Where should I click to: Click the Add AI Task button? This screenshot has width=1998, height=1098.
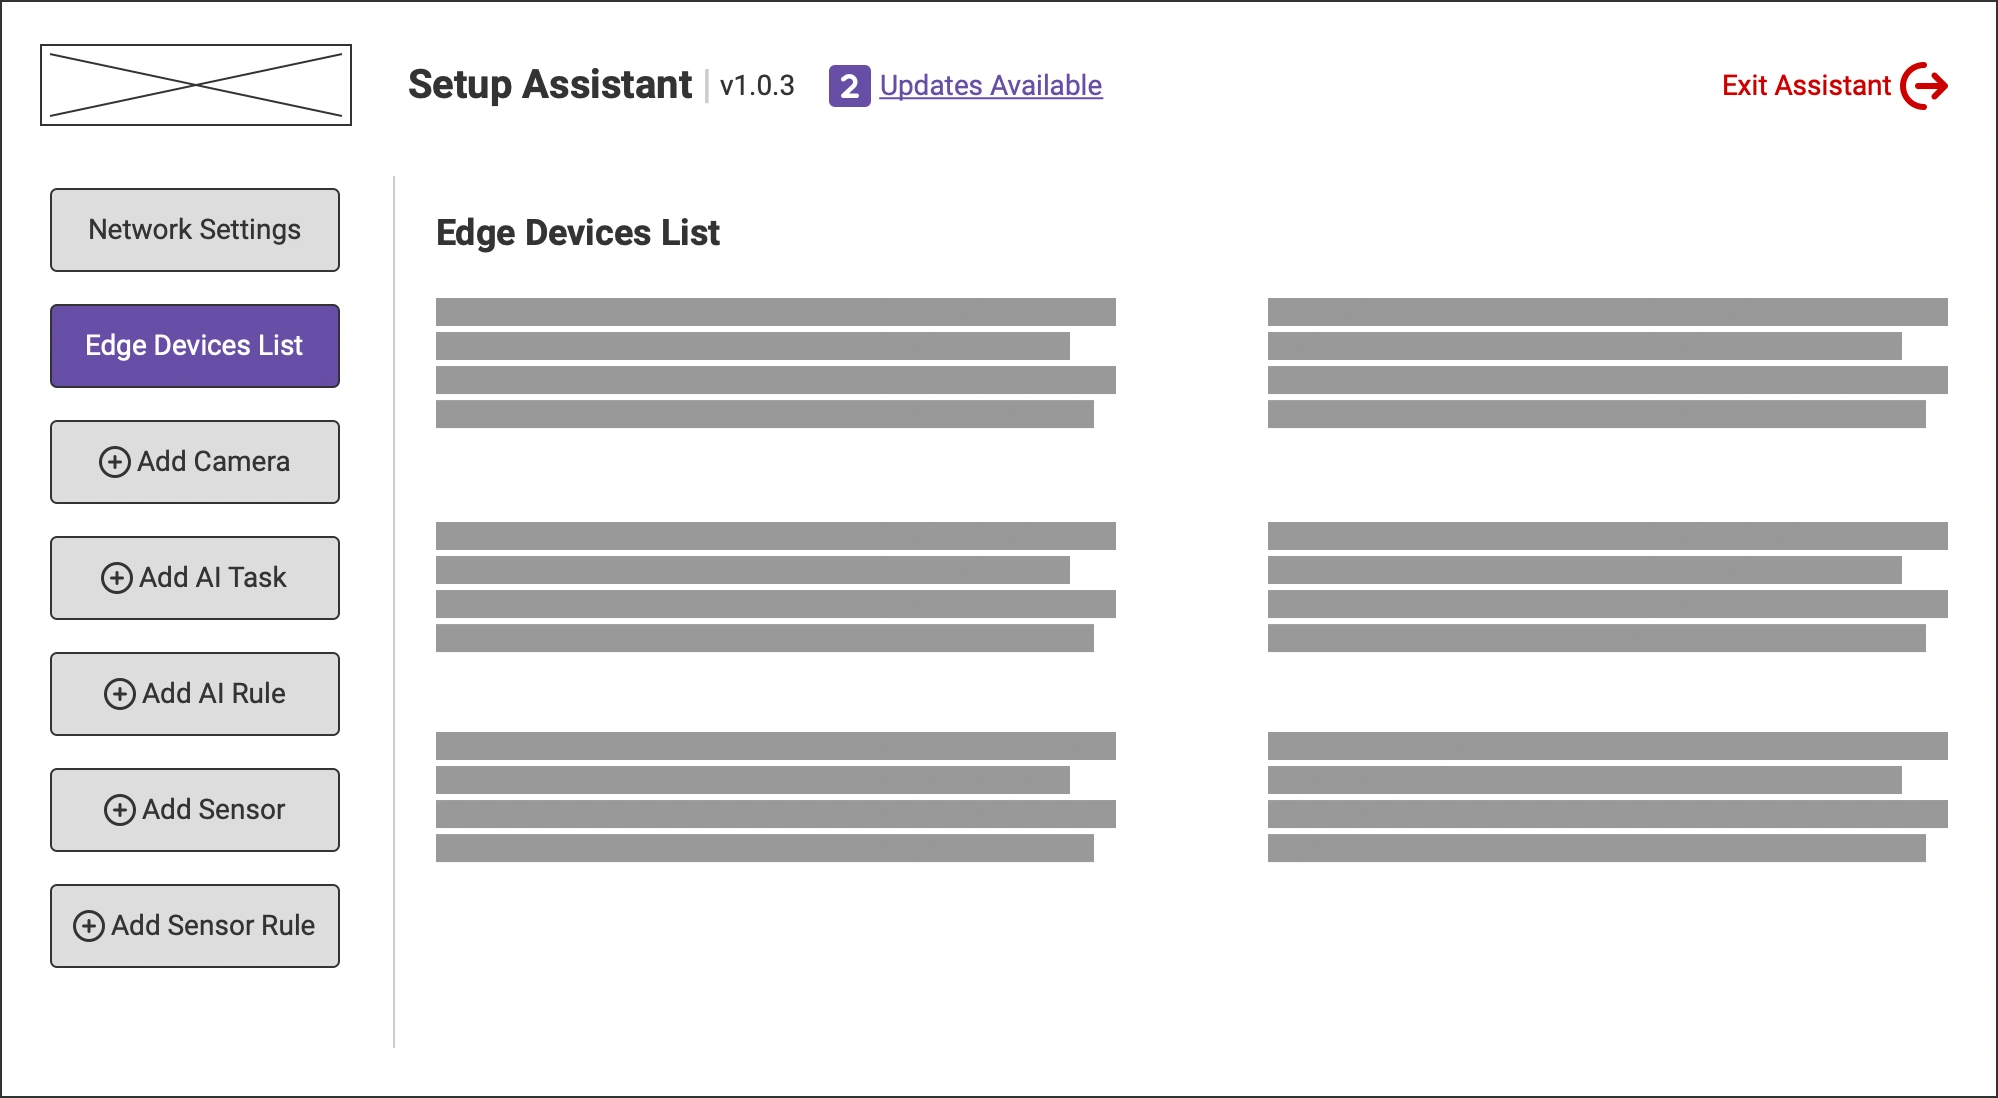coord(194,578)
